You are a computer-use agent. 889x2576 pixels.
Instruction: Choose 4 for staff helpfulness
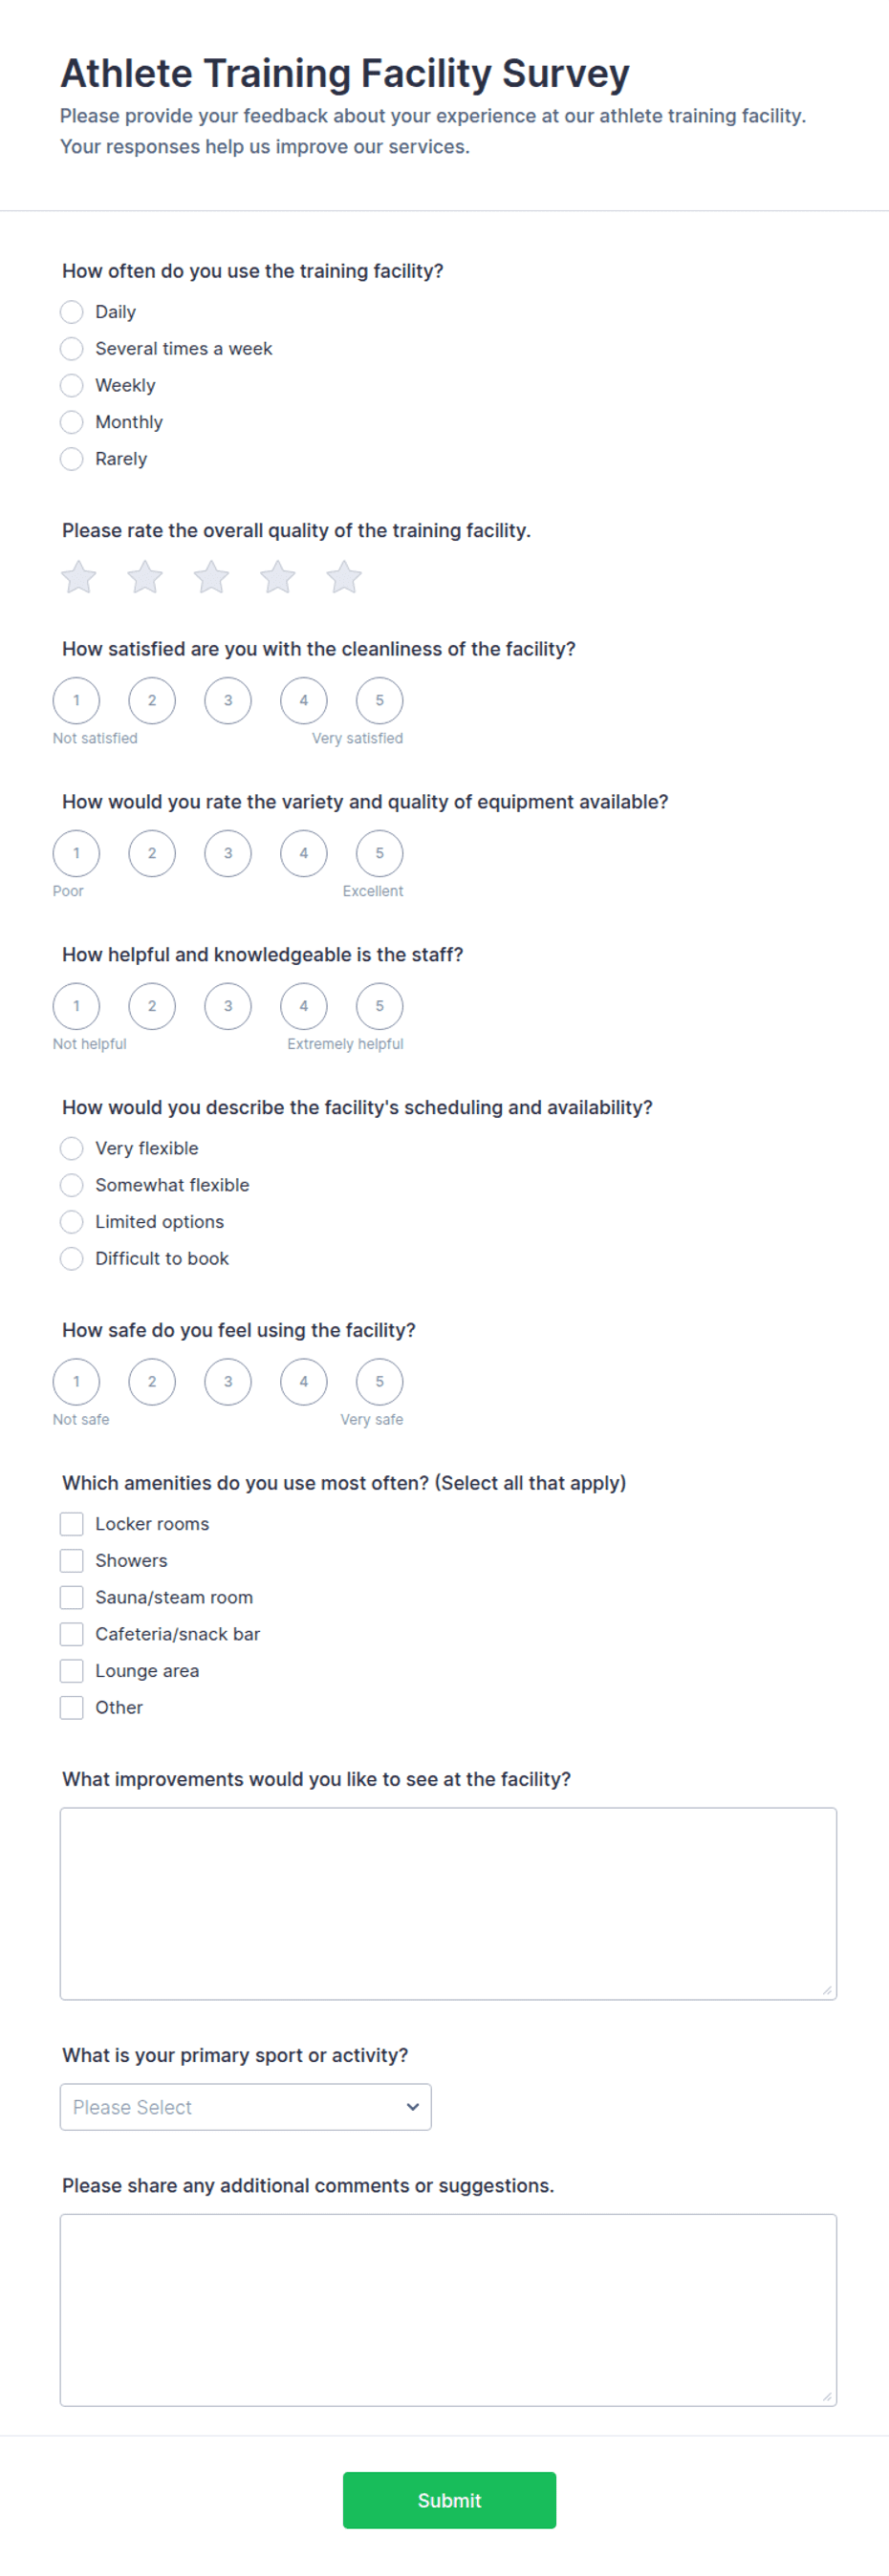click(304, 1006)
